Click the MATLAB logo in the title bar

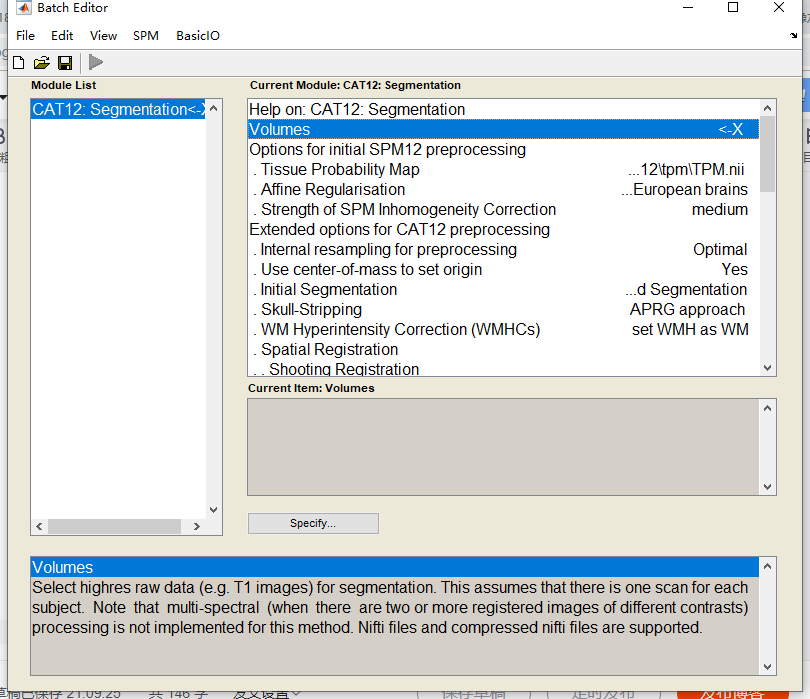[x=24, y=7]
